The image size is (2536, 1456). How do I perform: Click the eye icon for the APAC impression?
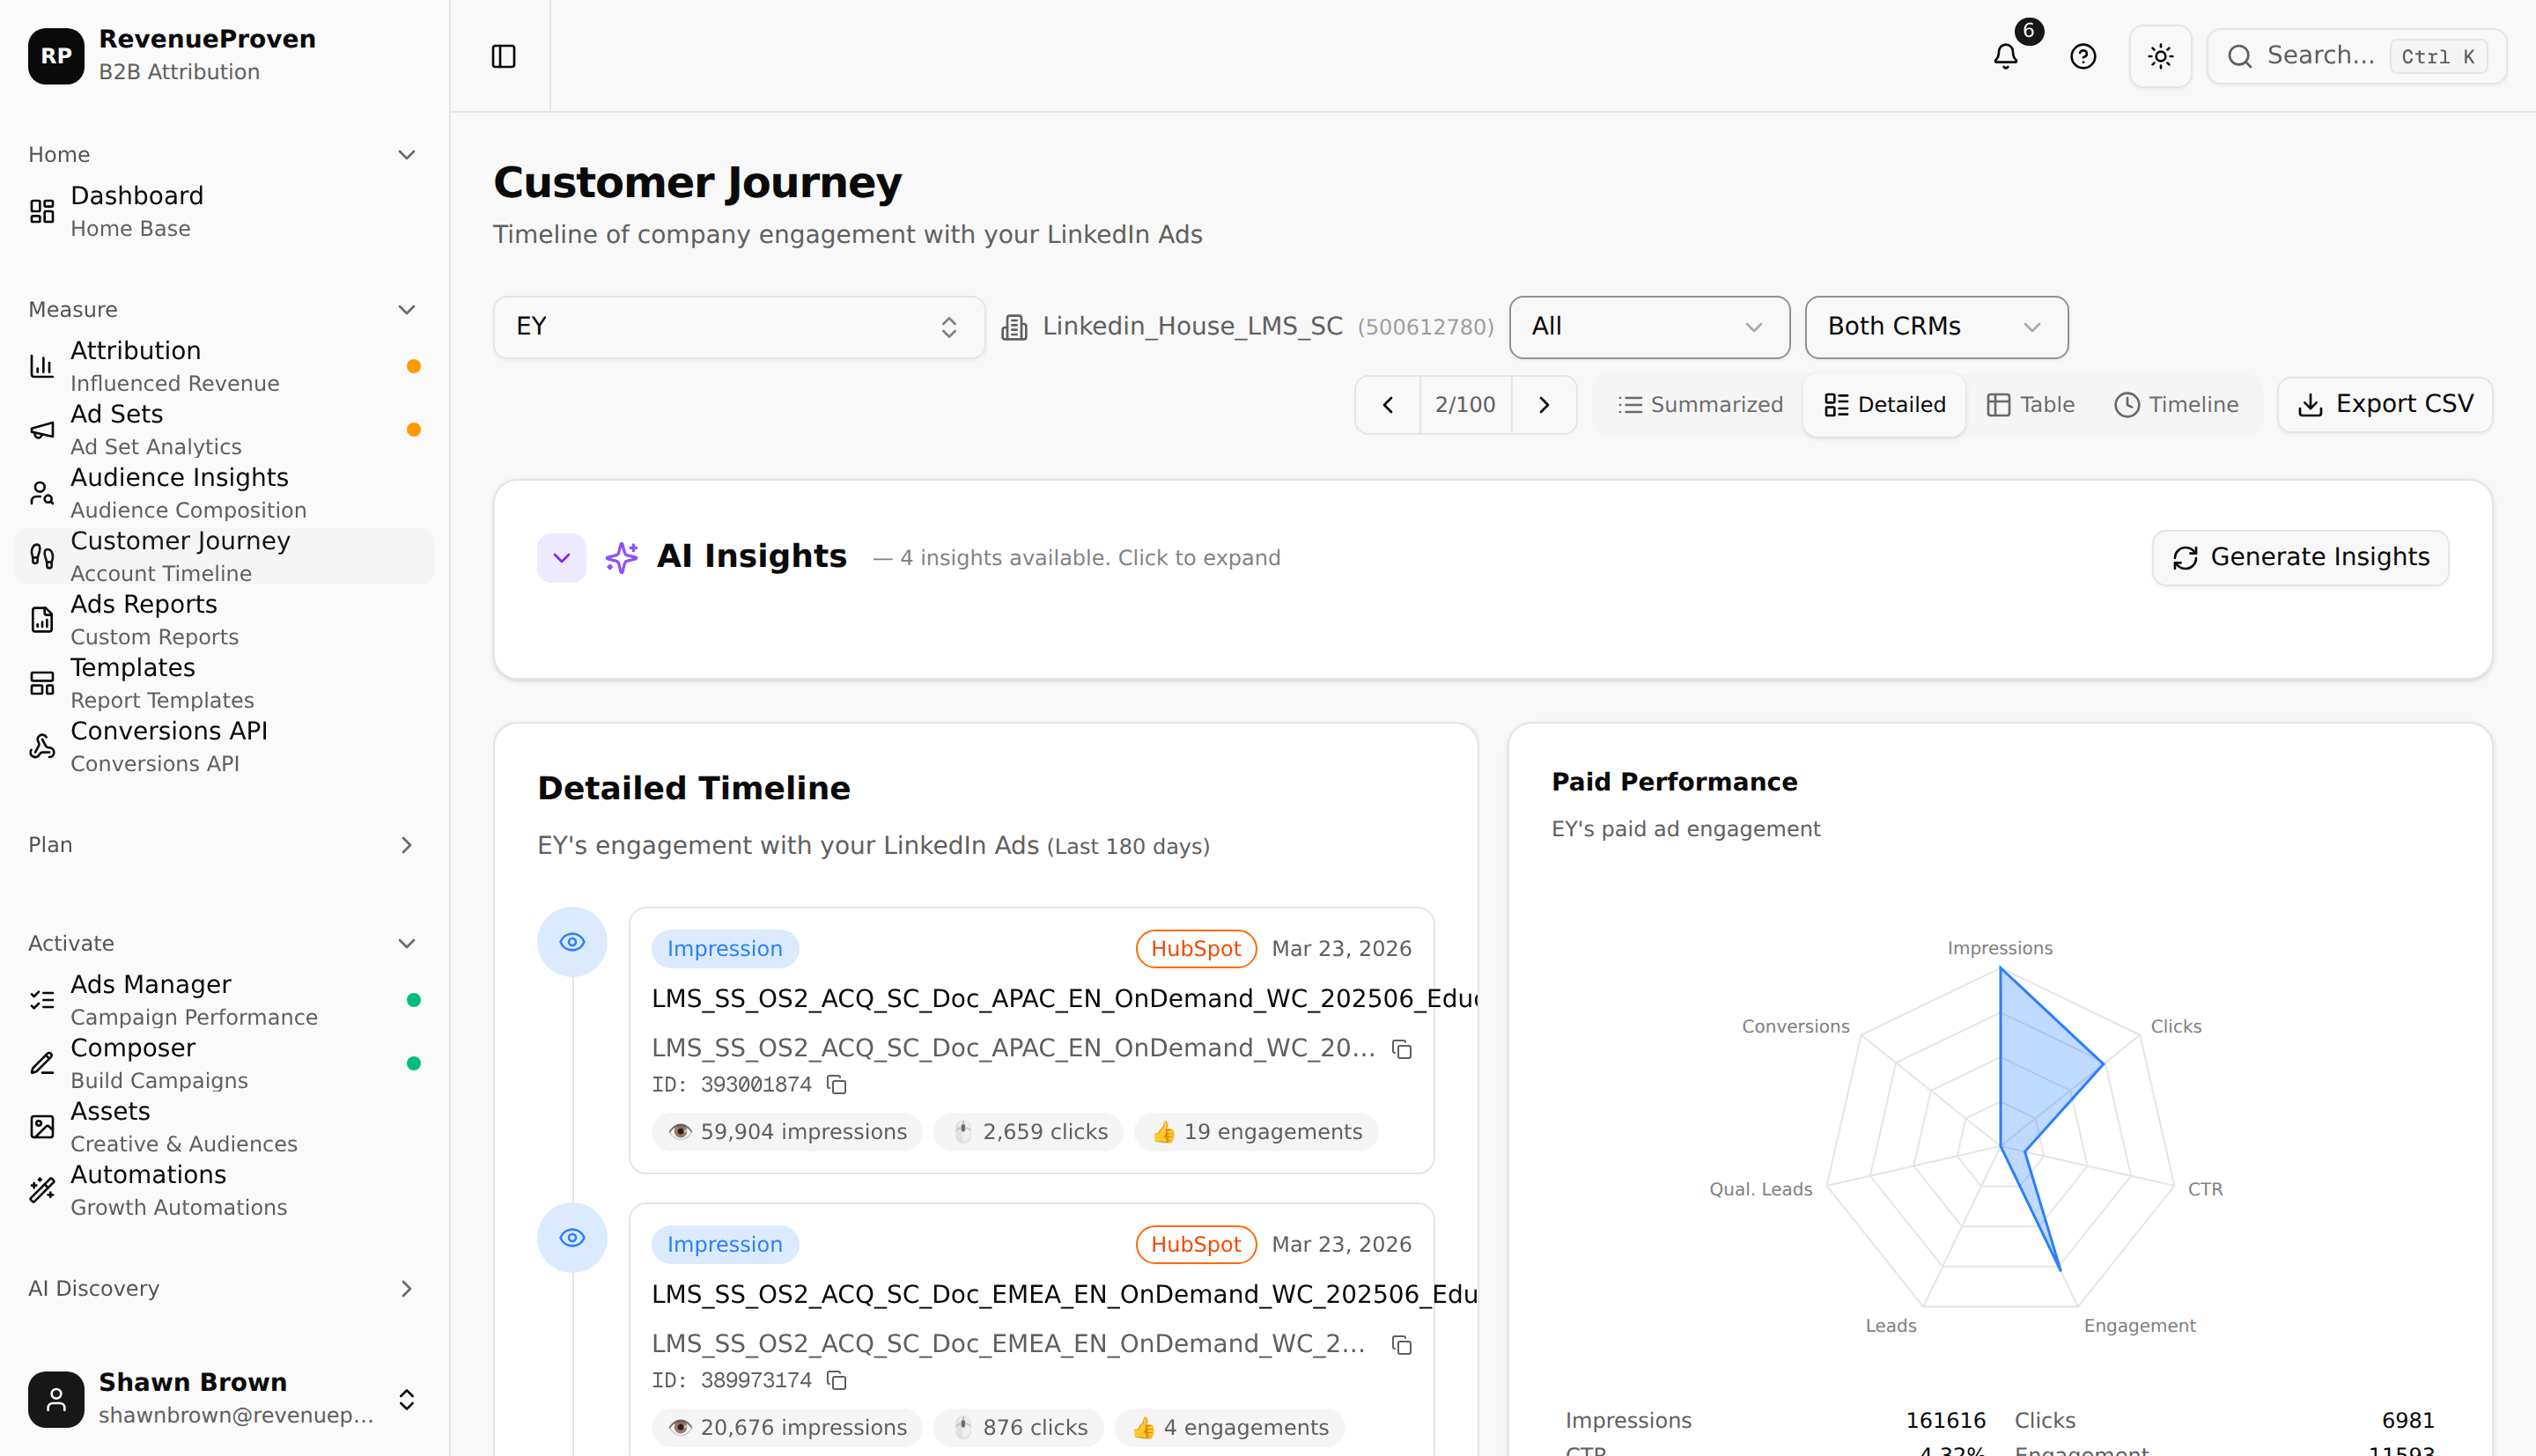click(x=572, y=942)
